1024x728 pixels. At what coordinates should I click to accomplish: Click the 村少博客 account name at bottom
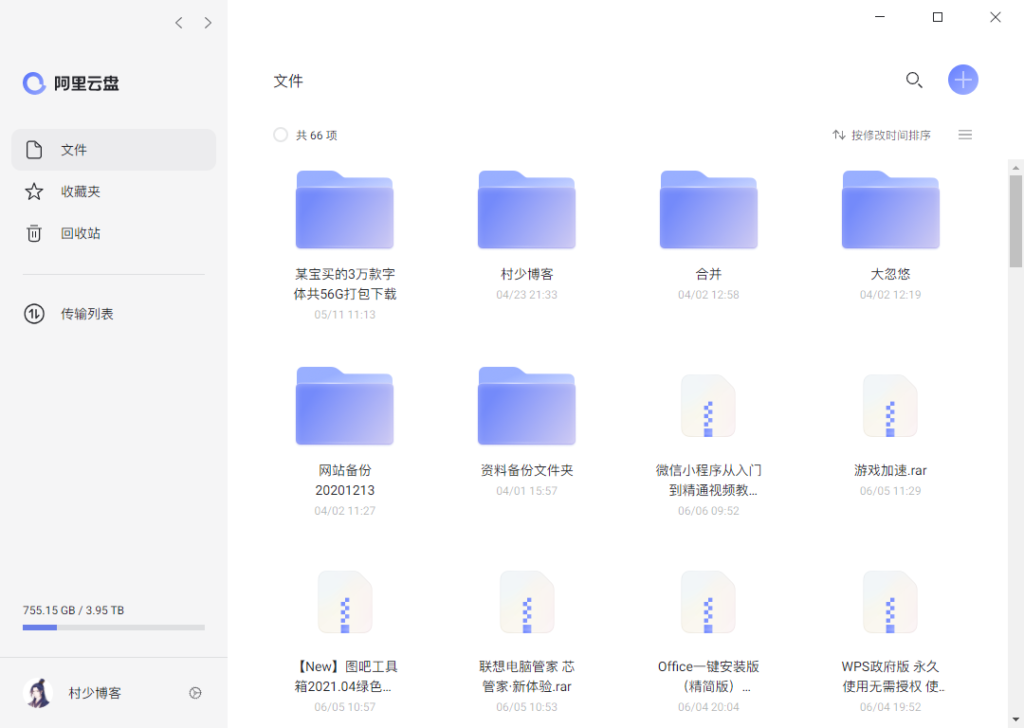point(95,693)
